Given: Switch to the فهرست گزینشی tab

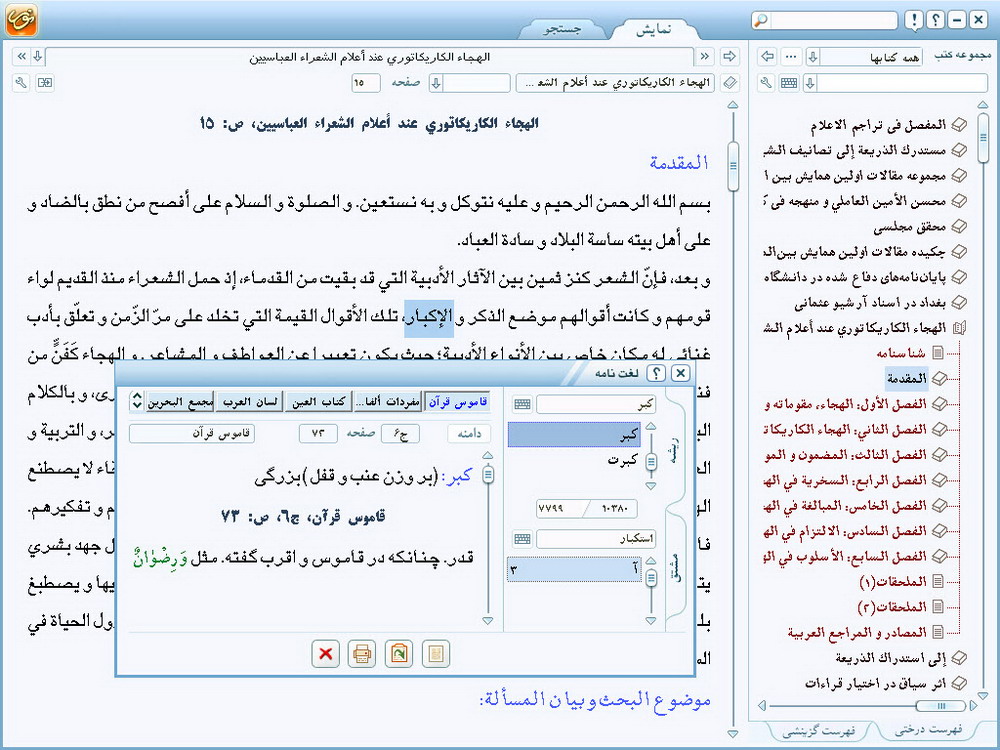Looking at the screenshot, I should (x=819, y=731).
